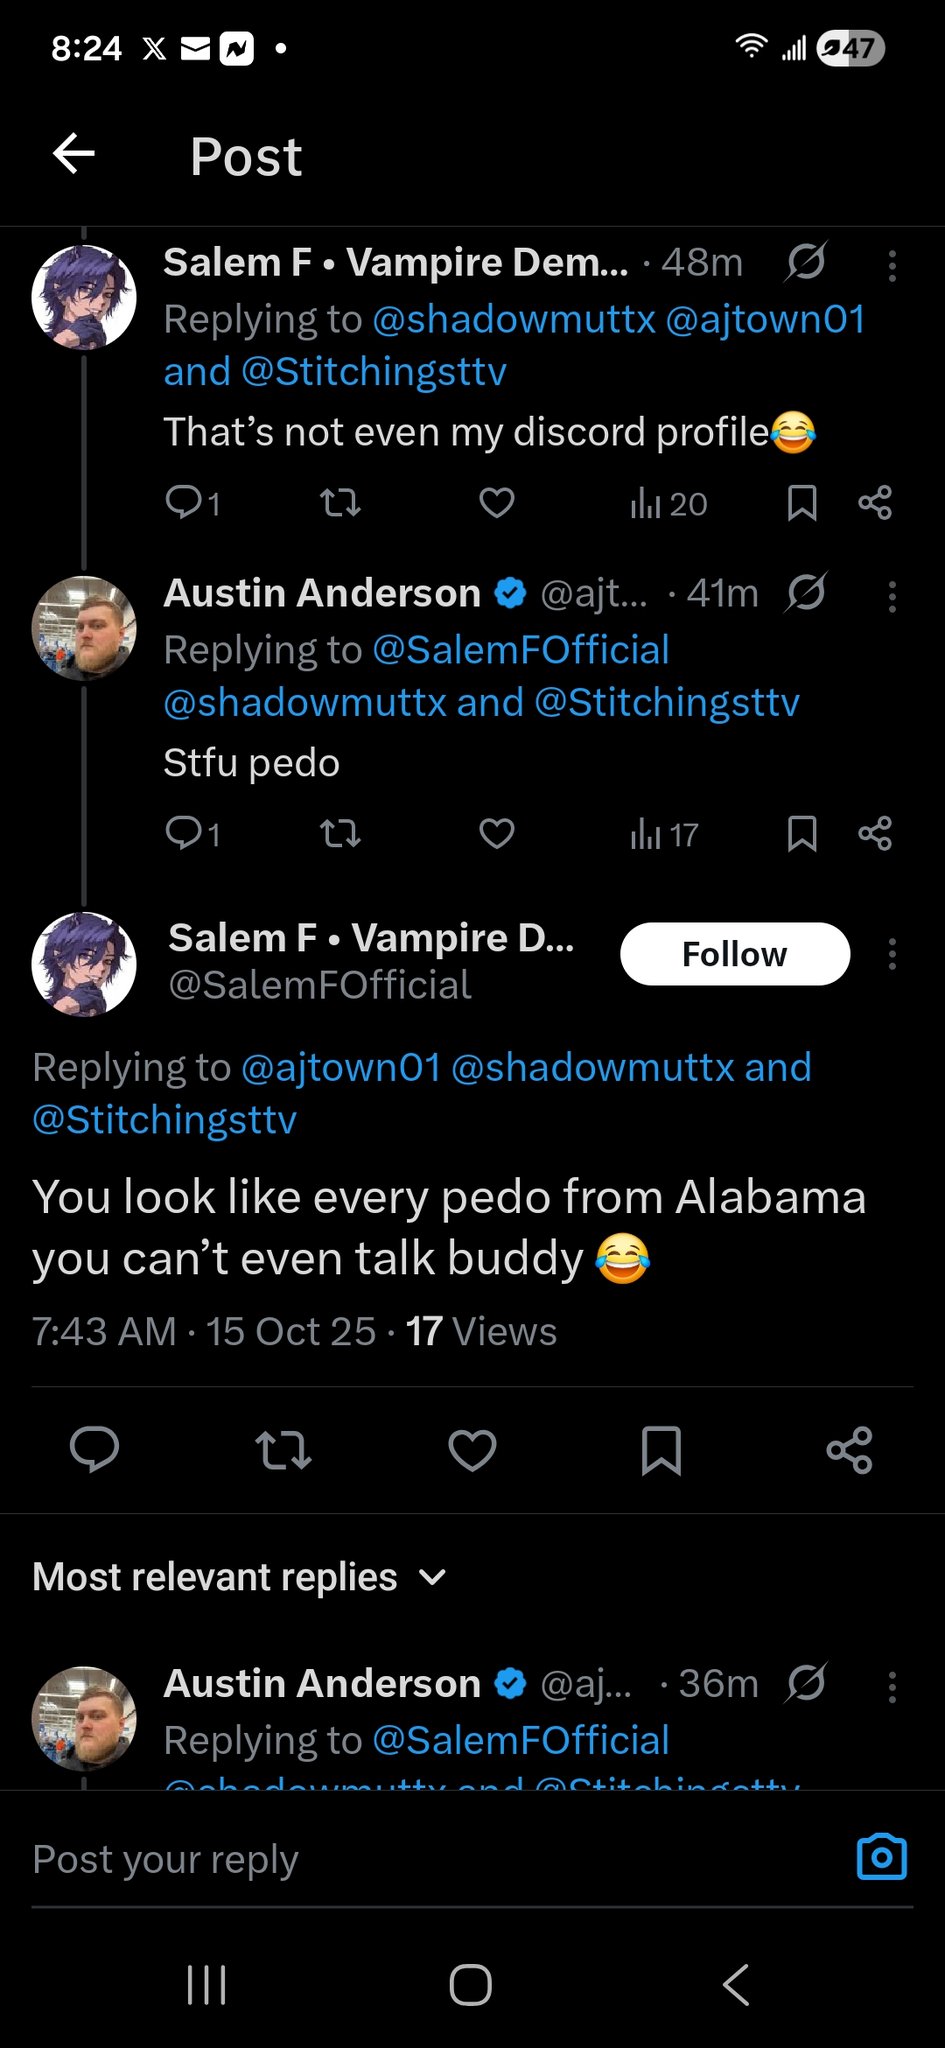Open more options on "Stfu pedo" reply
The image size is (945, 2048).
pos(892,596)
